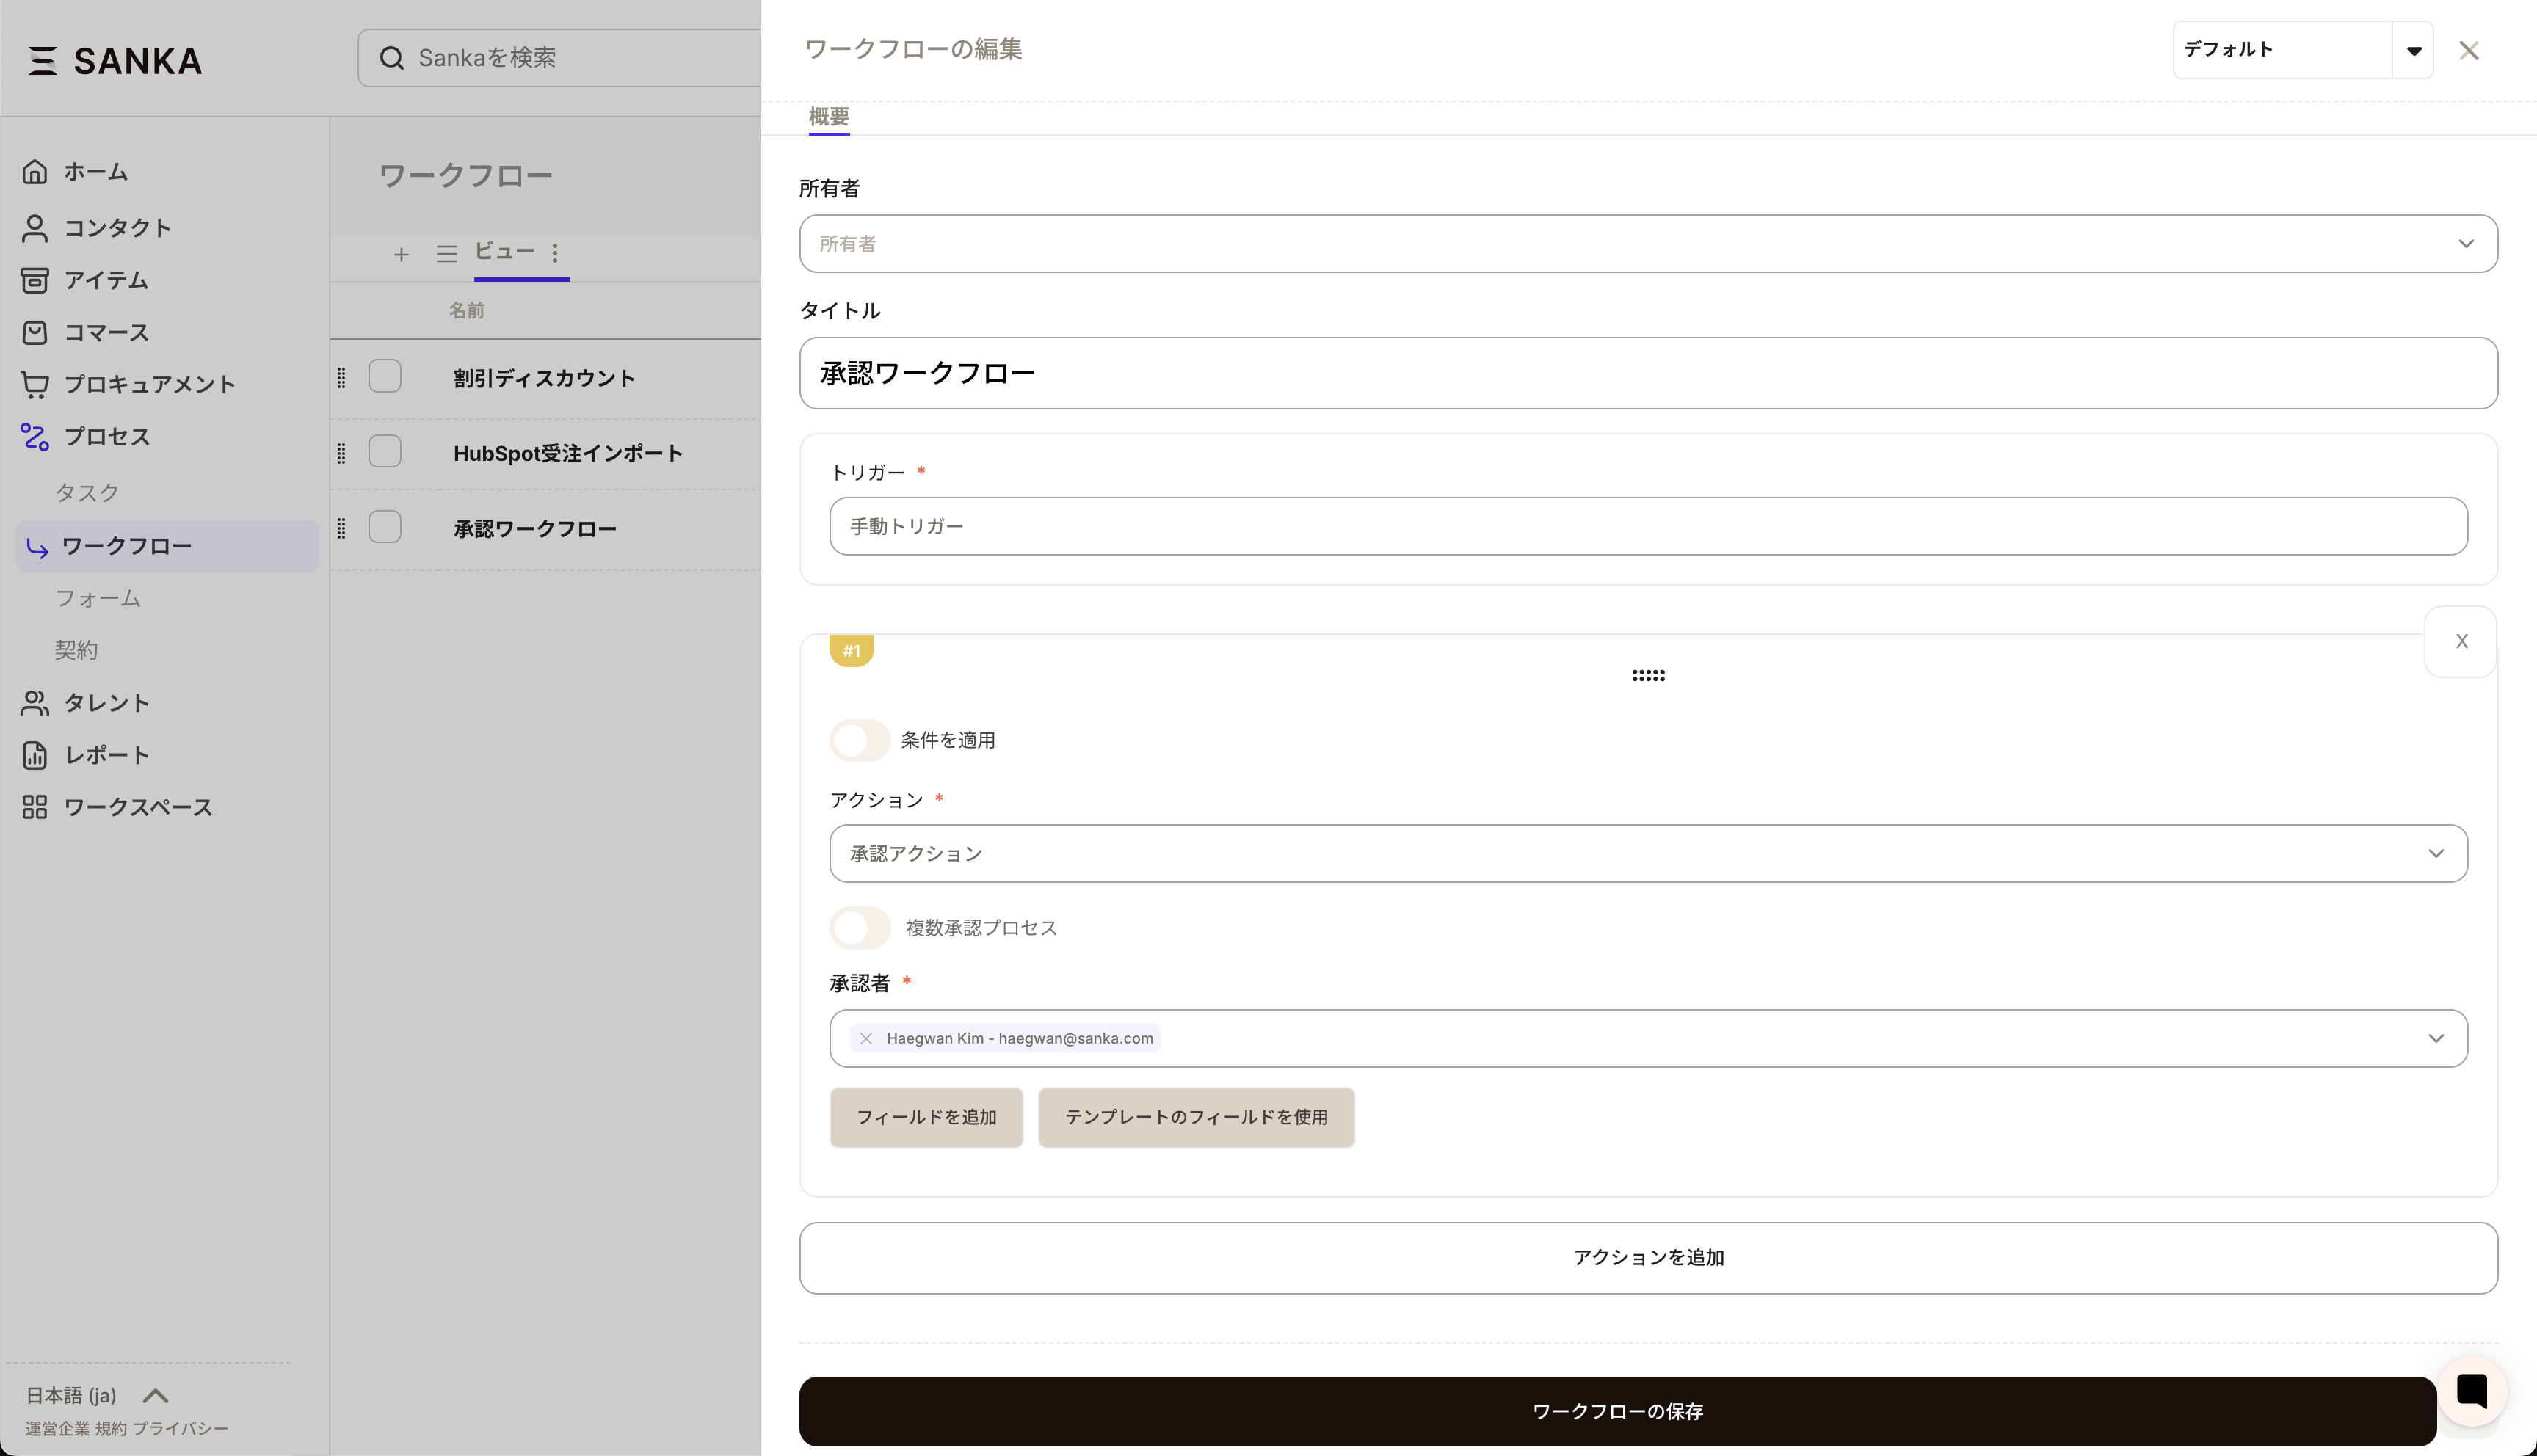
Task: Expand the 所有者 dropdown
Action: click(1647, 244)
